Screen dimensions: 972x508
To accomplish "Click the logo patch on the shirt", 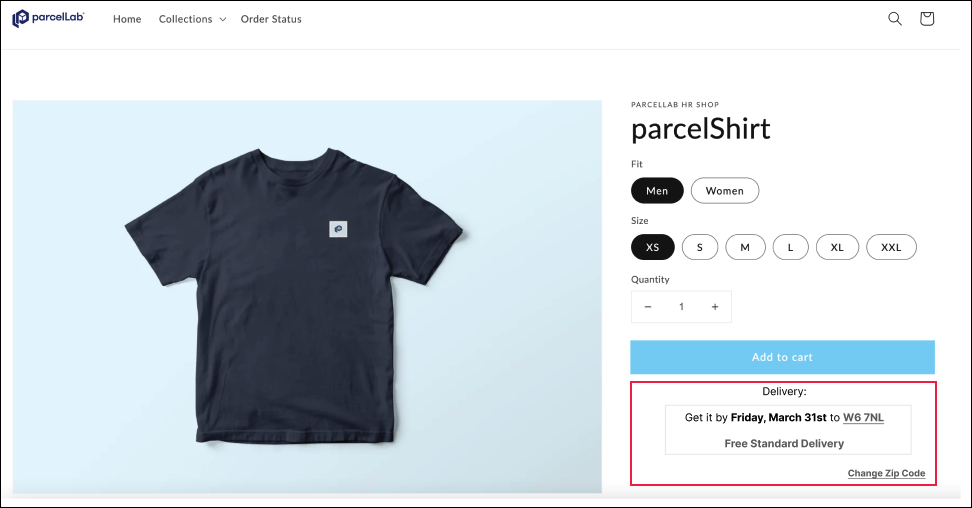I will [338, 229].
